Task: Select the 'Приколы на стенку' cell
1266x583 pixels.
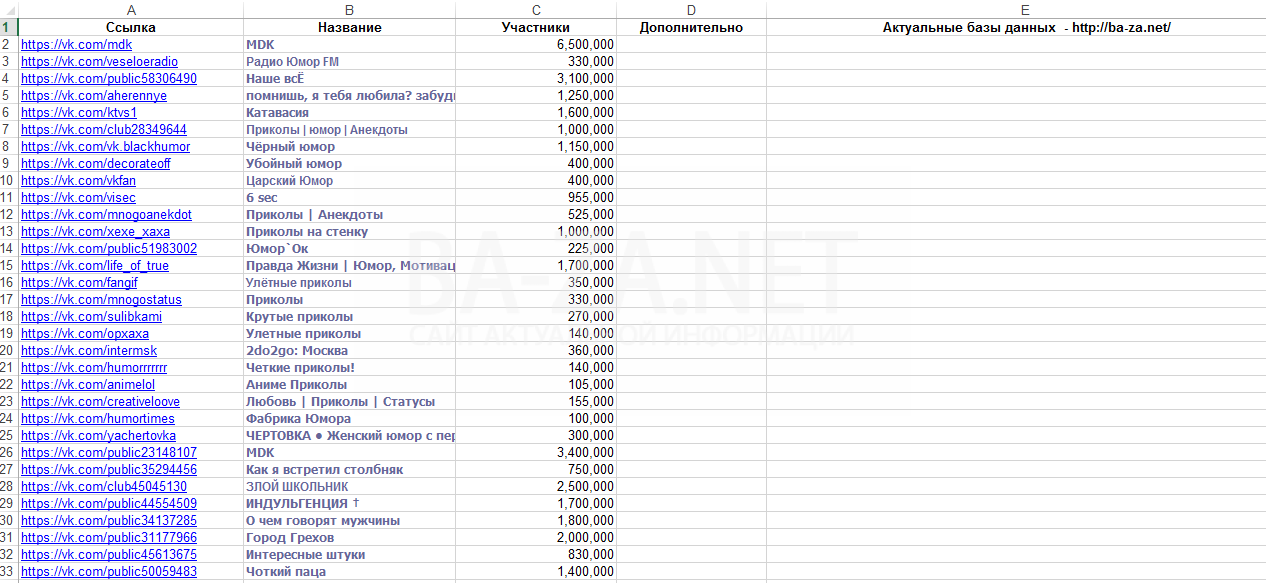Action: point(349,231)
